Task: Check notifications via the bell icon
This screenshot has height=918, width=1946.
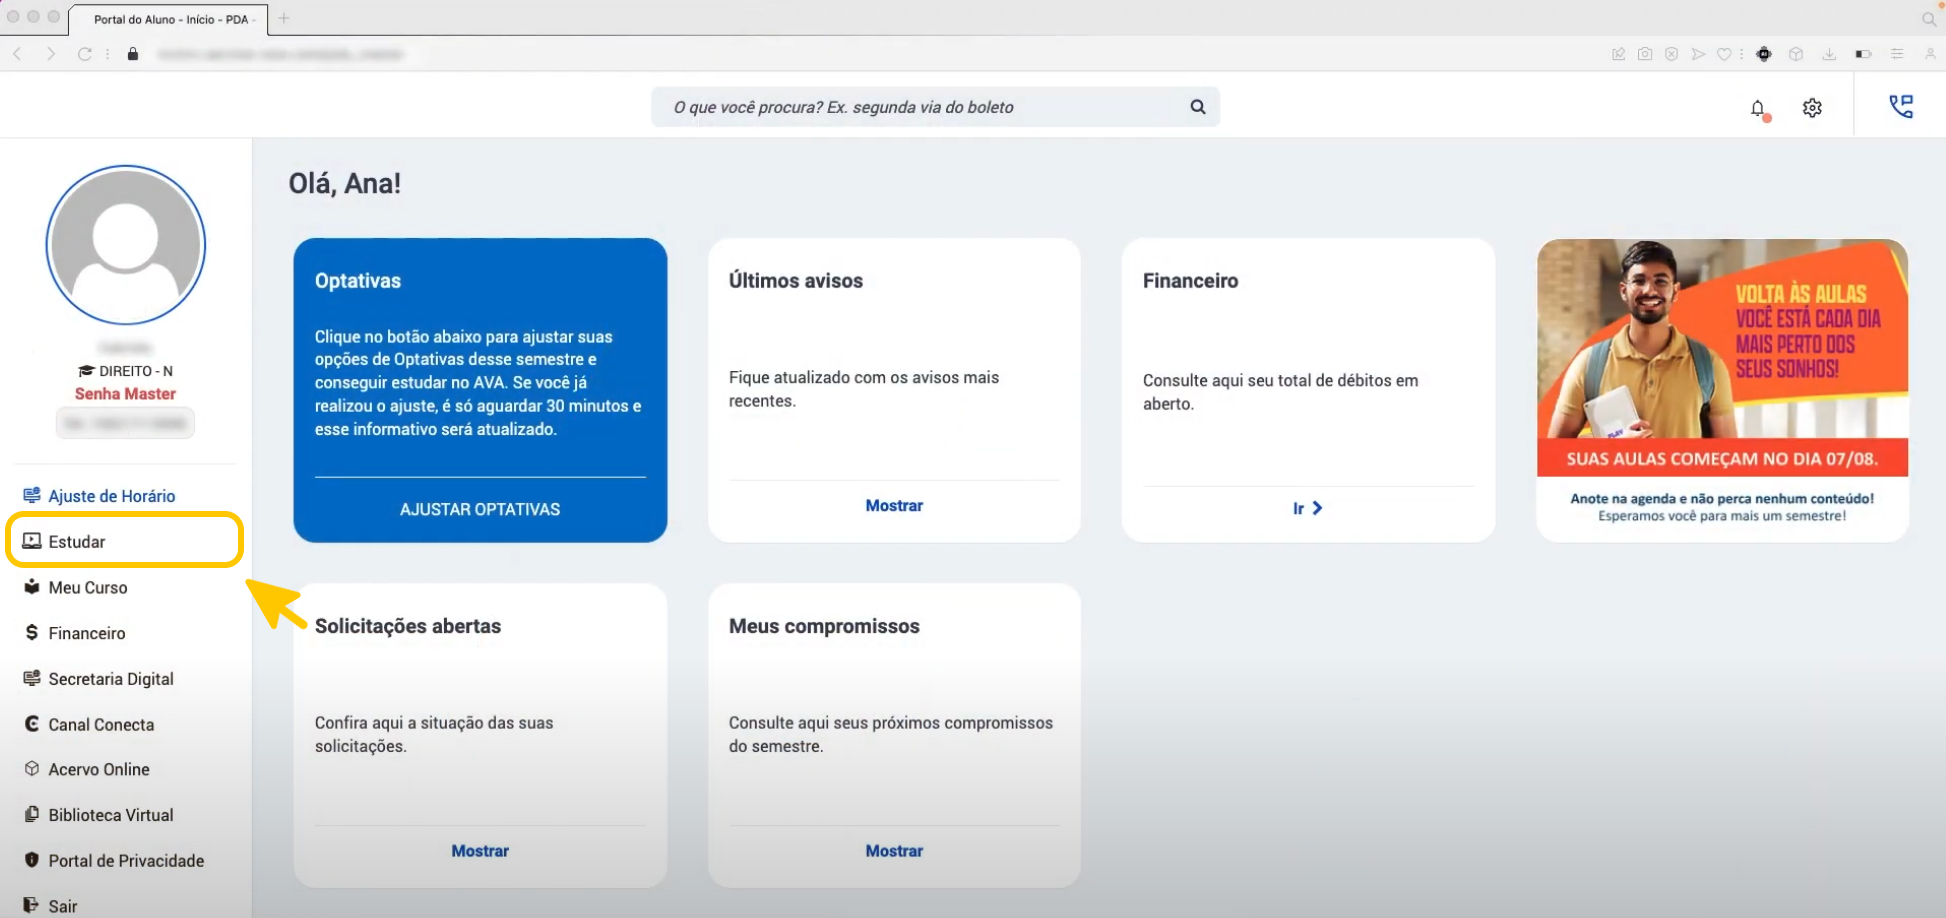Action: click(x=1758, y=108)
